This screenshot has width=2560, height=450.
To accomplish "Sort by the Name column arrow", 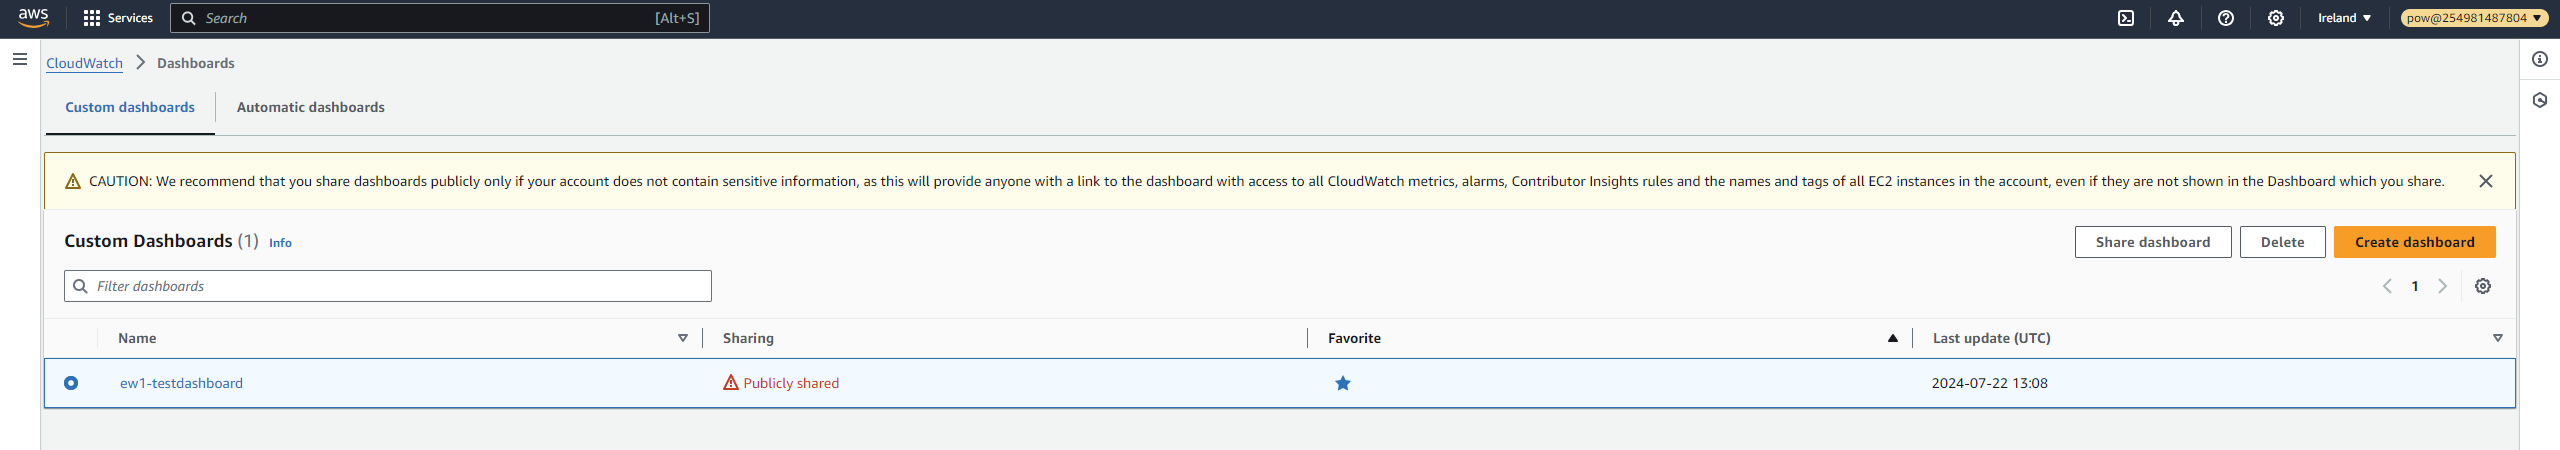I will 683,338.
